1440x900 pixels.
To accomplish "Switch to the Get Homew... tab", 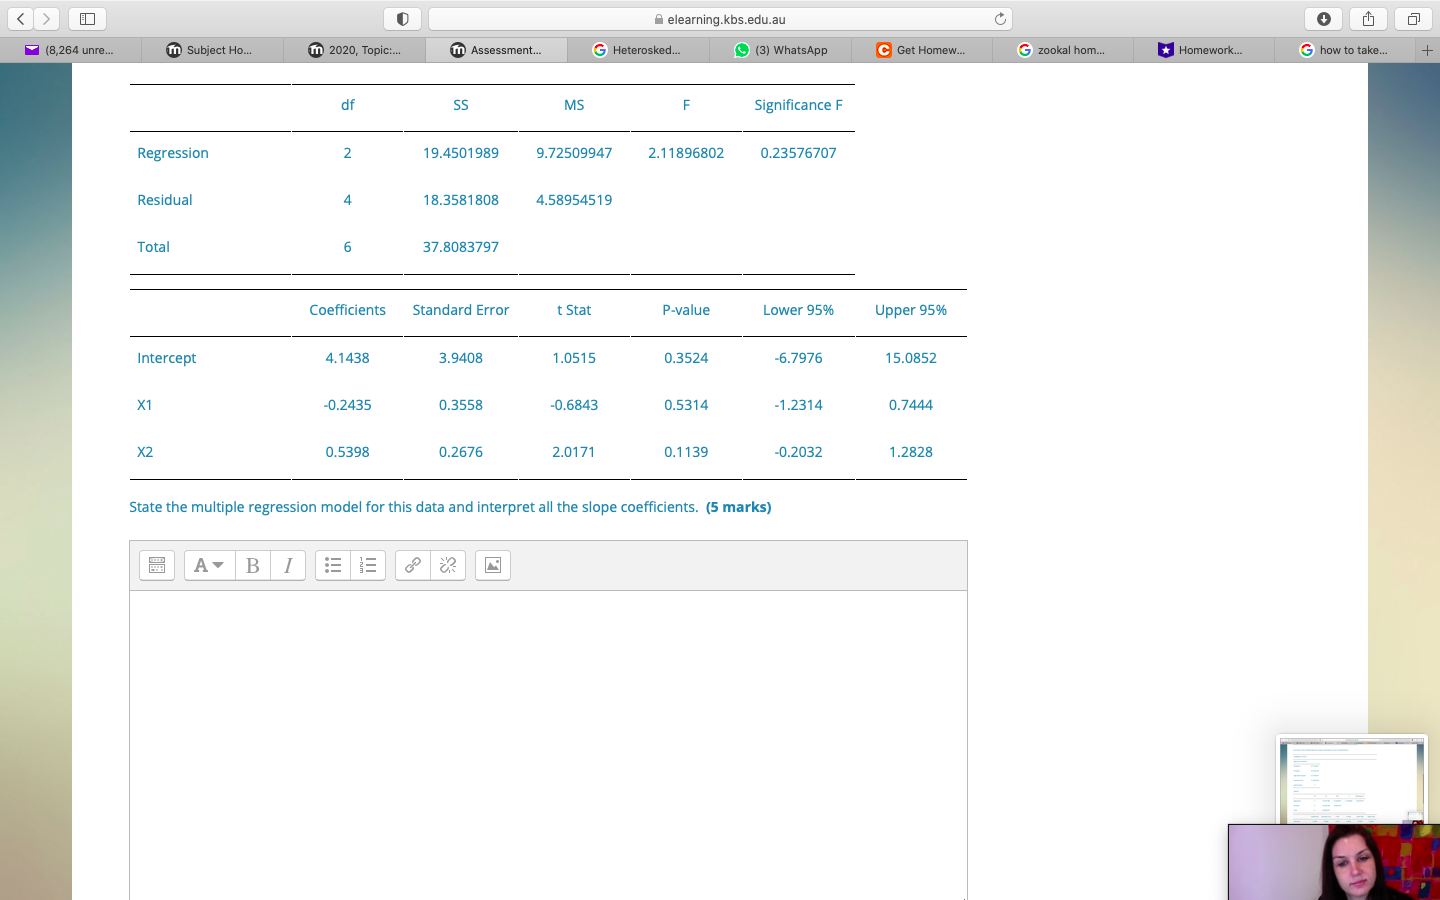I will coord(921,50).
